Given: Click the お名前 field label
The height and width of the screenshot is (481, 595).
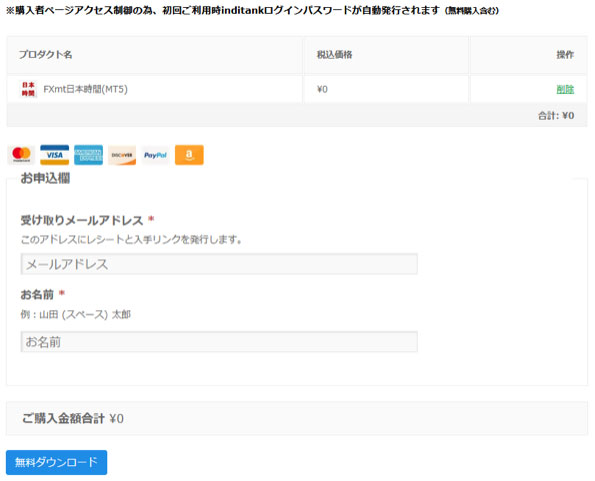Looking at the screenshot, I should point(37,294).
